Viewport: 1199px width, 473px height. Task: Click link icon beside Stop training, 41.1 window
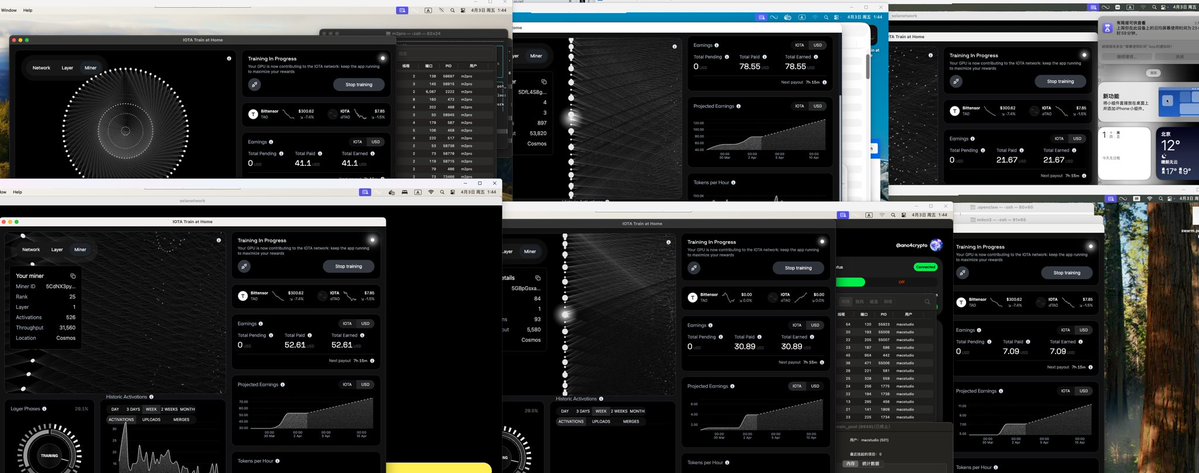tap(254, 84)
